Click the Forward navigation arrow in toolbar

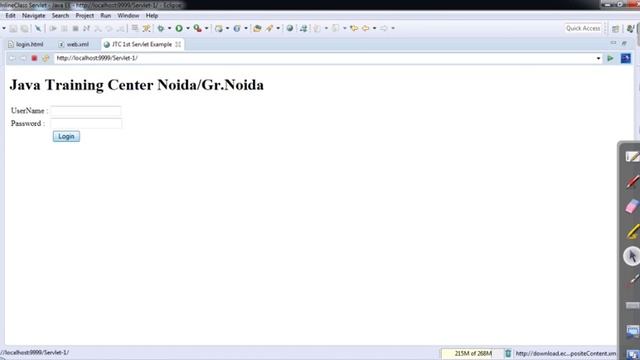384,28
